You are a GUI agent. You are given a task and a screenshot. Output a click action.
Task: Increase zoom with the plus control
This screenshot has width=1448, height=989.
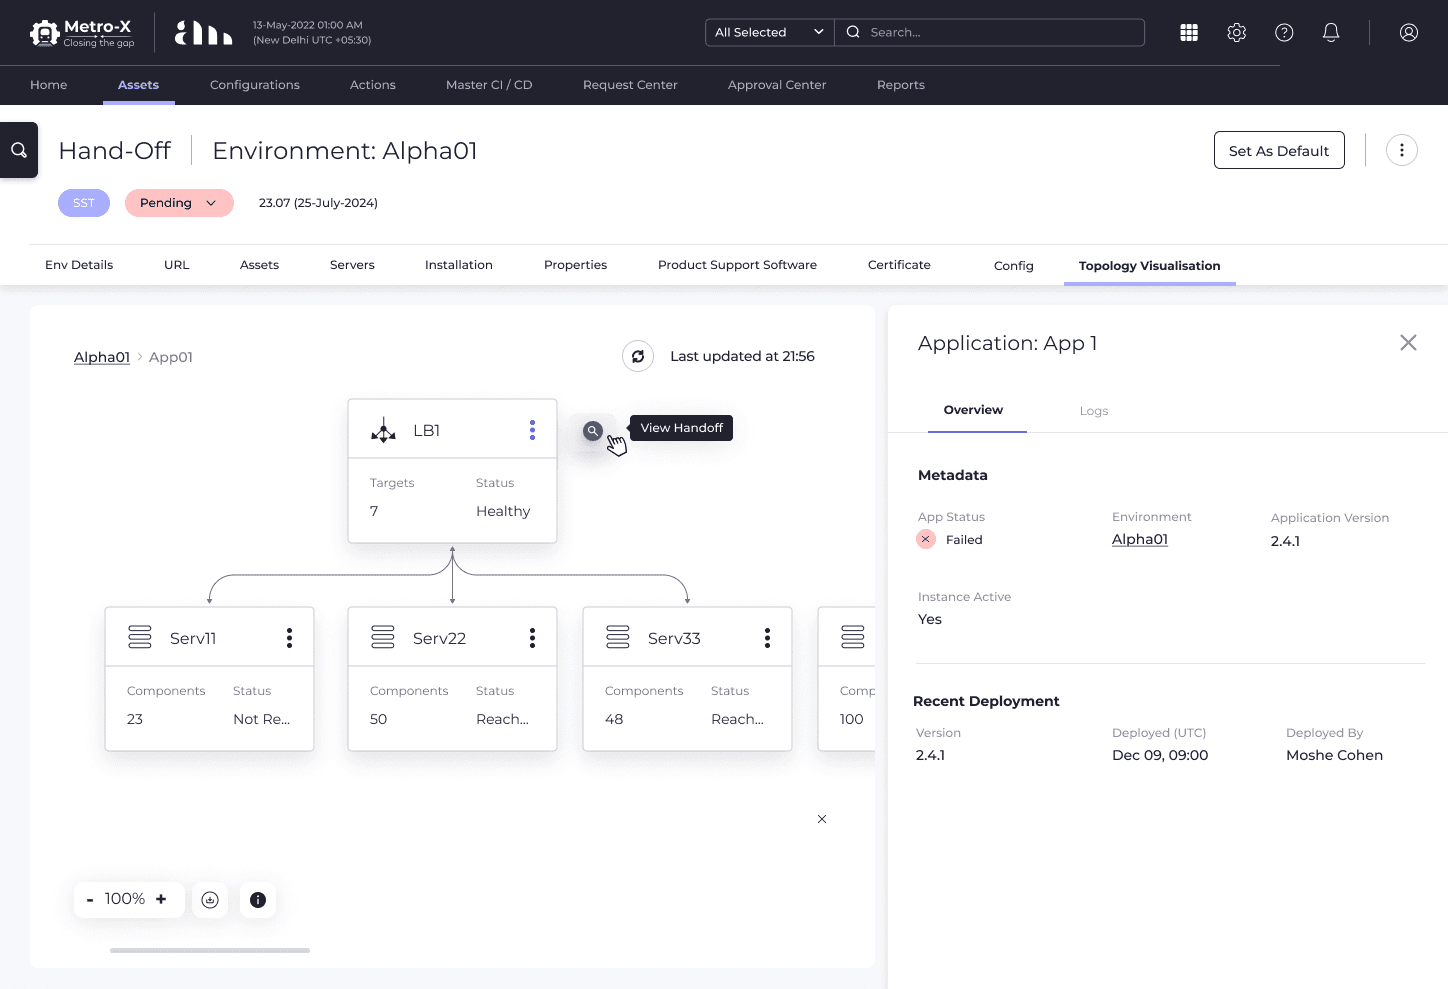[161, 899]
